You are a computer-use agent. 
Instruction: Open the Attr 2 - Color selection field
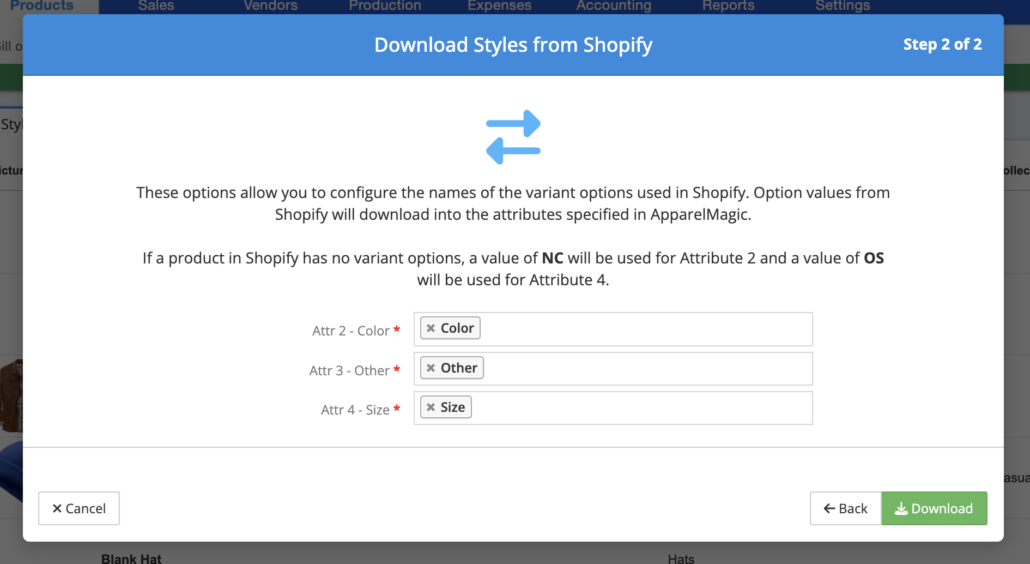coord(613,329)
